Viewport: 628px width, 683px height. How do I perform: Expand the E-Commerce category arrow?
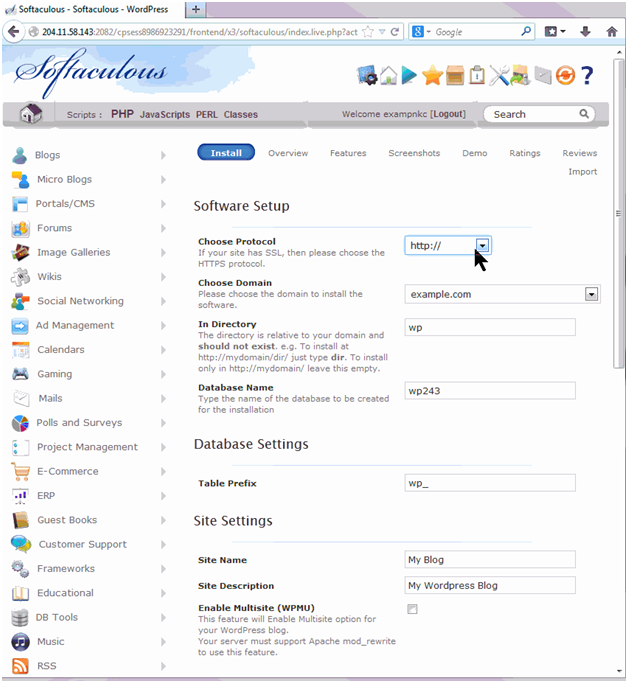tap(163, 472)
